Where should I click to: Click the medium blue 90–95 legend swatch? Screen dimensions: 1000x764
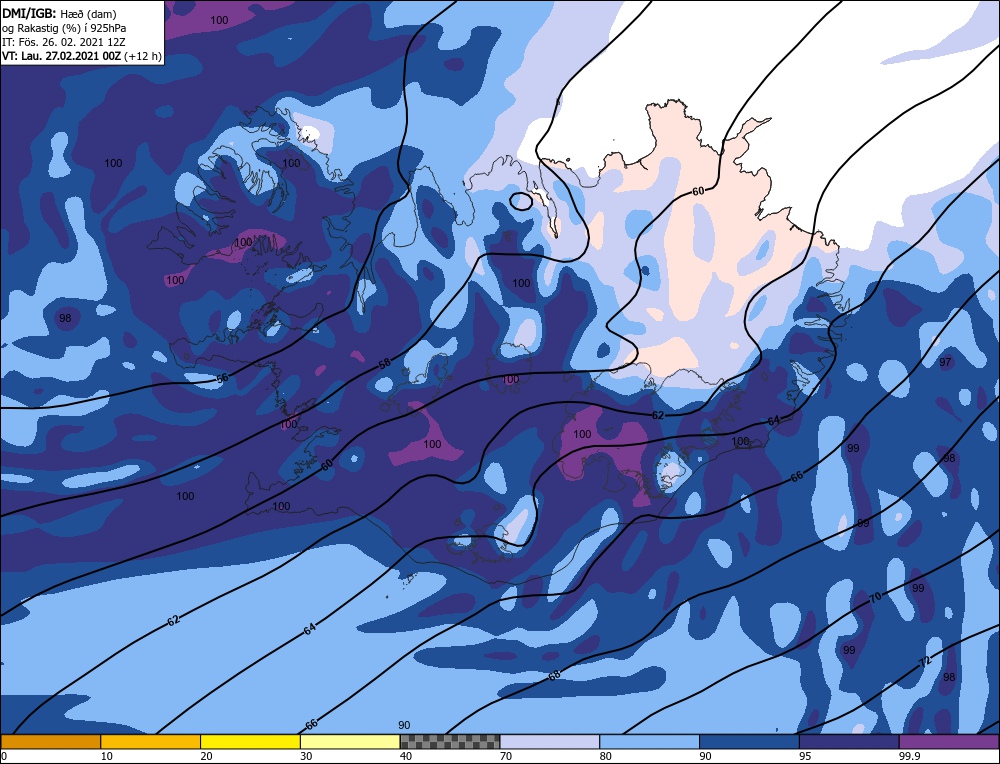tap(749, 741)
